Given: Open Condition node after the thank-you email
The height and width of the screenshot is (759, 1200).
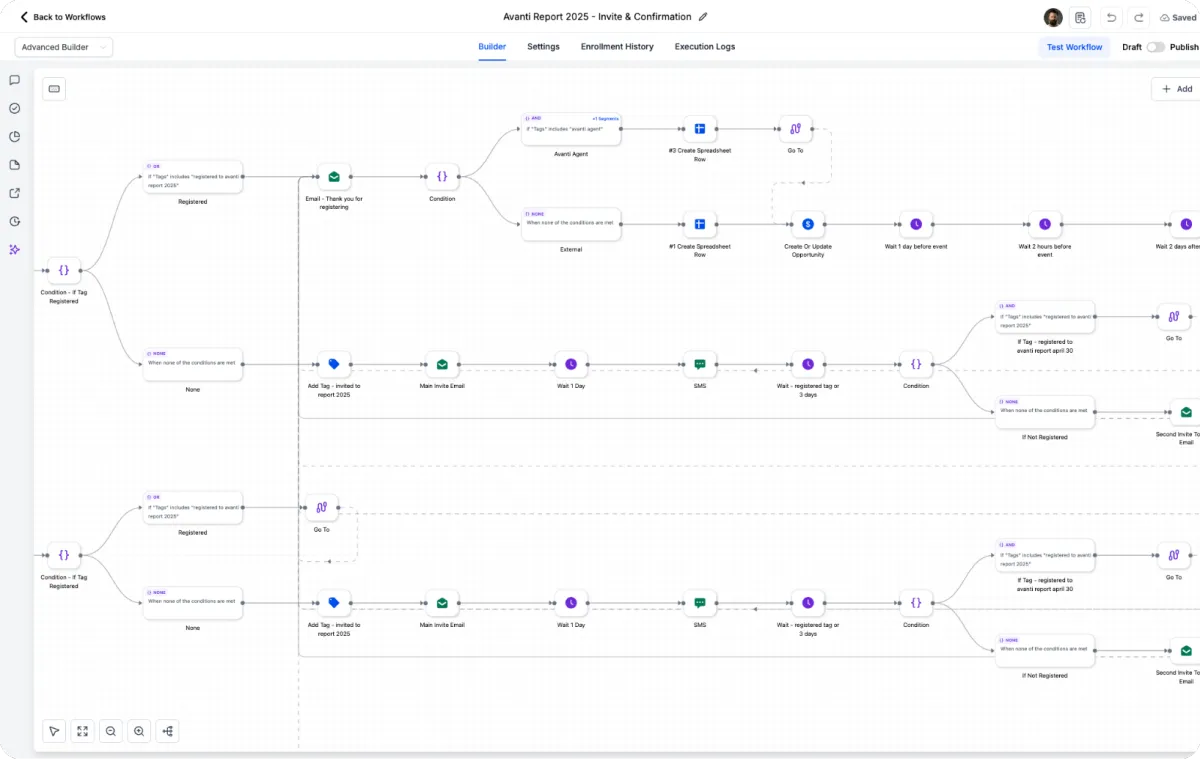Looking at the screenshot, I should pyautogui.click(x=442, y=177).
